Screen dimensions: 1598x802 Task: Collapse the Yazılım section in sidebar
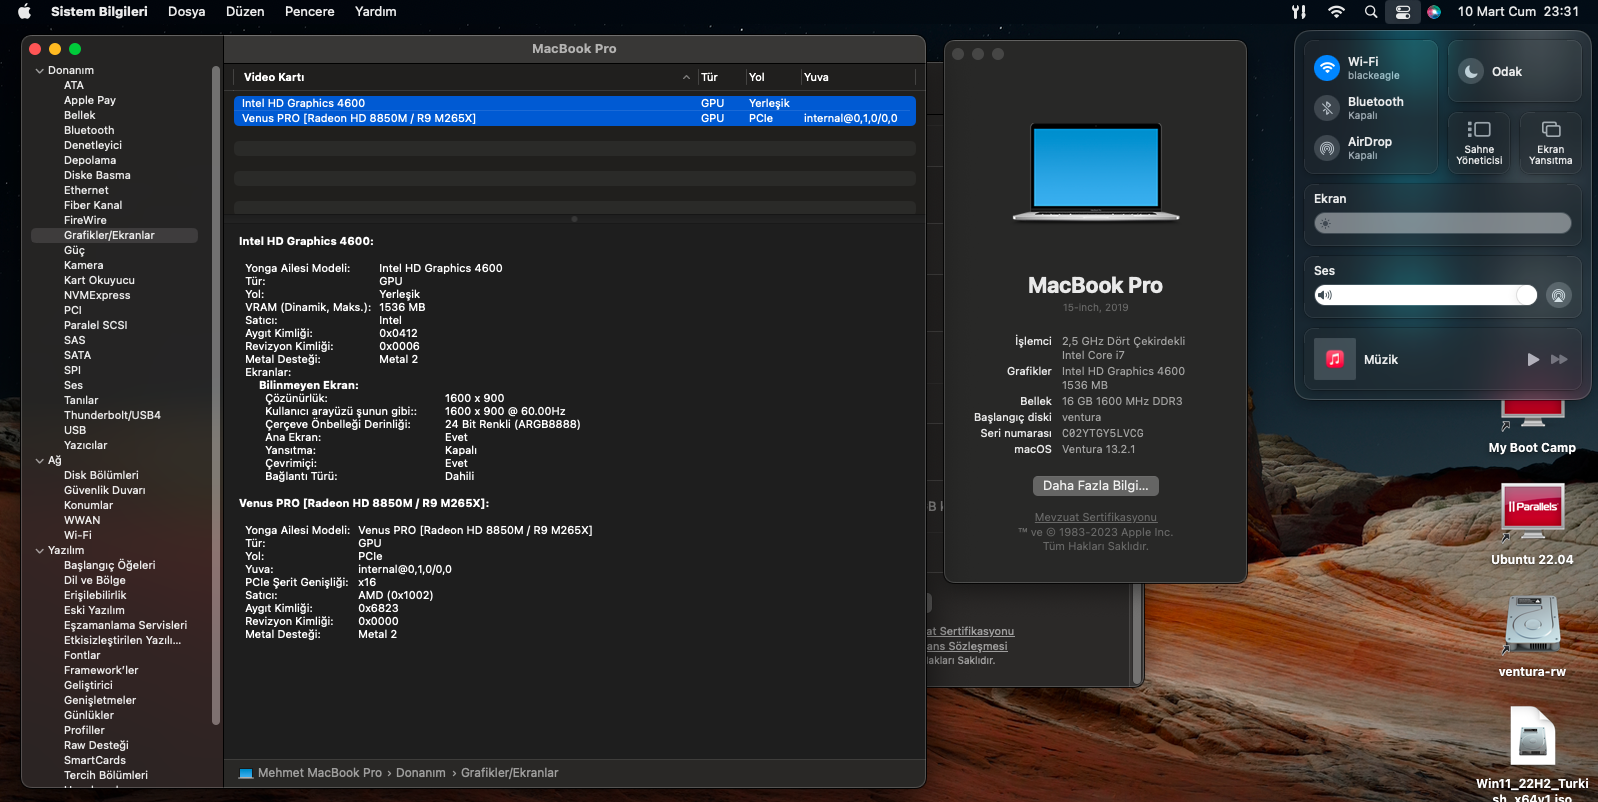[x=40, y=551]
